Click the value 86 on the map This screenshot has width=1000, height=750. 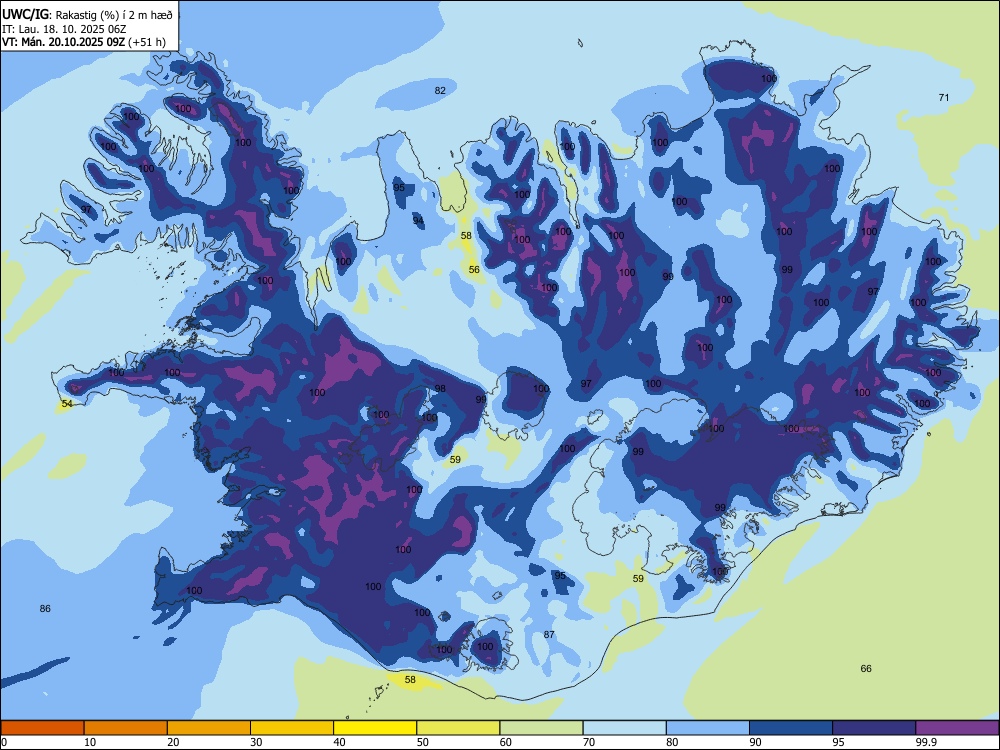[x=45, y=608]
